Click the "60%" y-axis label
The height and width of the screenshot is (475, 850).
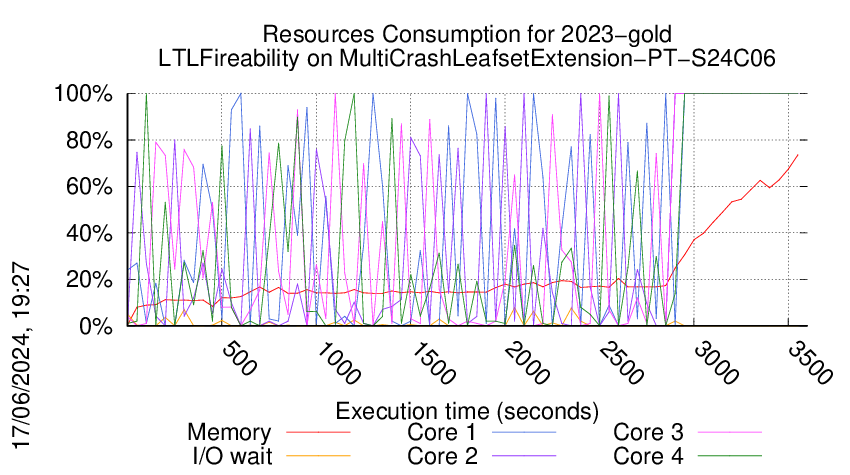pos(91,188)
